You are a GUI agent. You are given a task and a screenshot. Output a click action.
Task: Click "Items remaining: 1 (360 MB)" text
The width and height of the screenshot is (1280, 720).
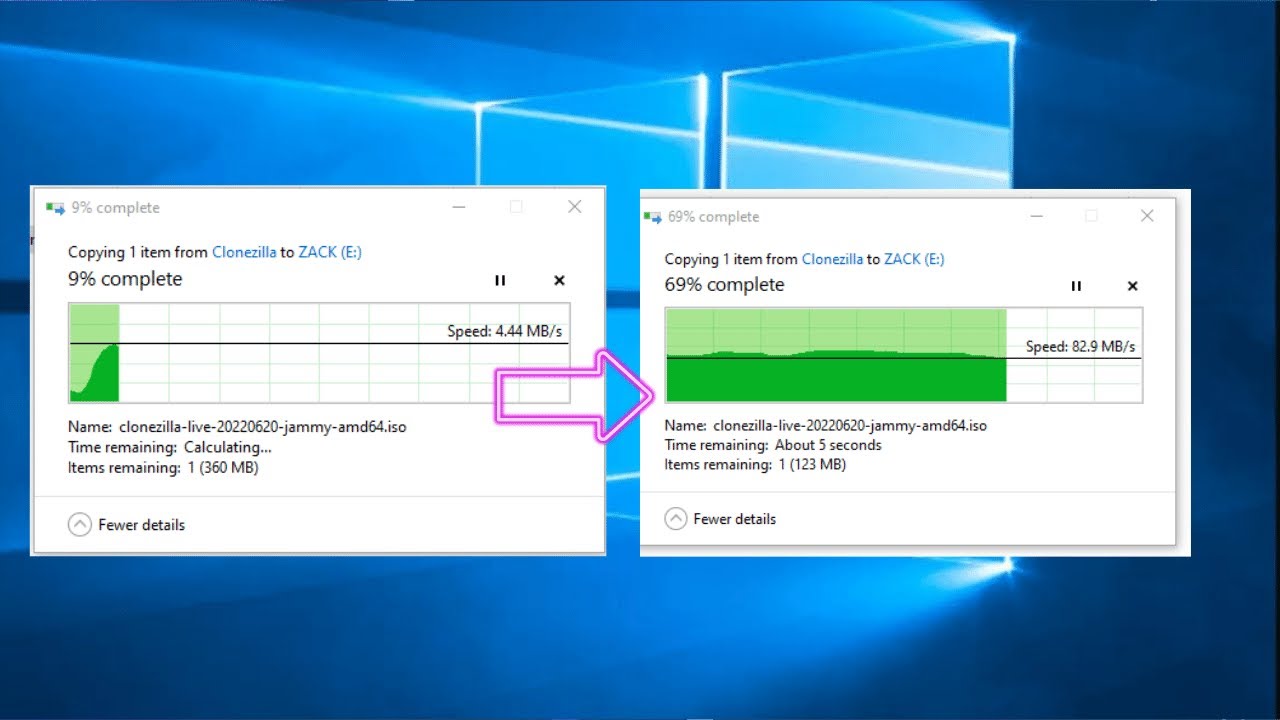(163, 467)
